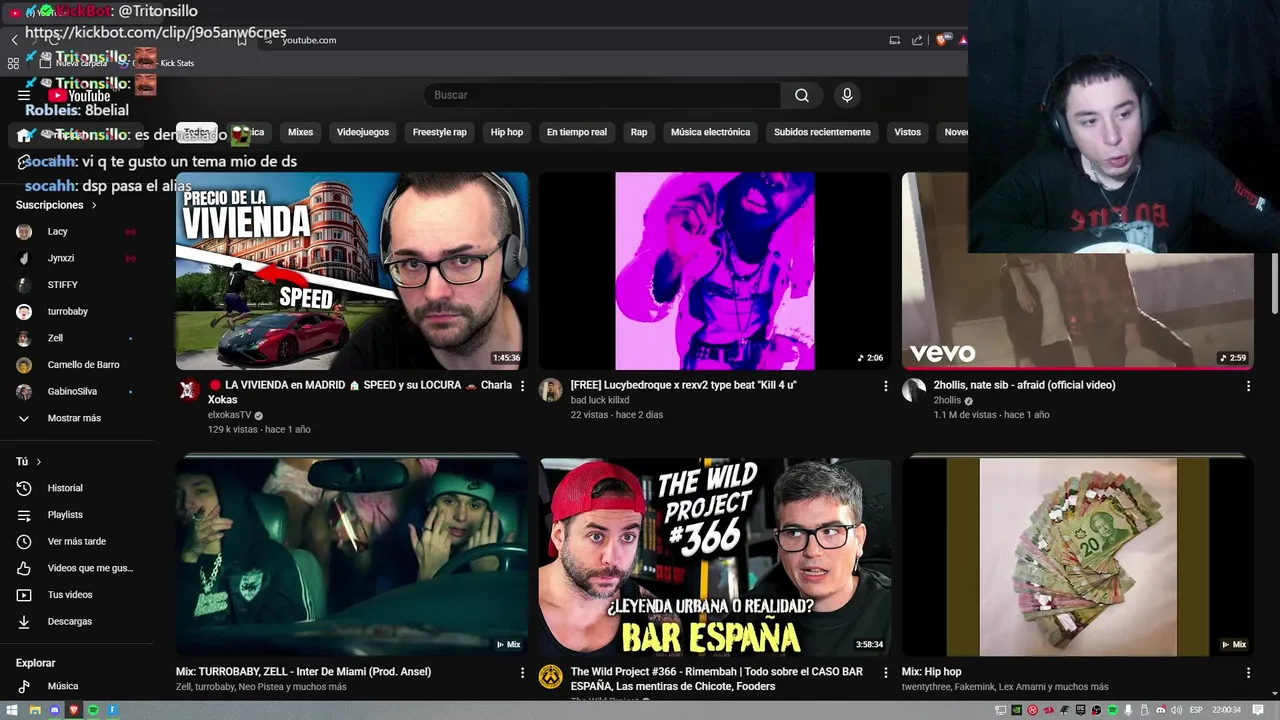
Task: Open options menu for elxokasTV video
Action: (522, 386)
